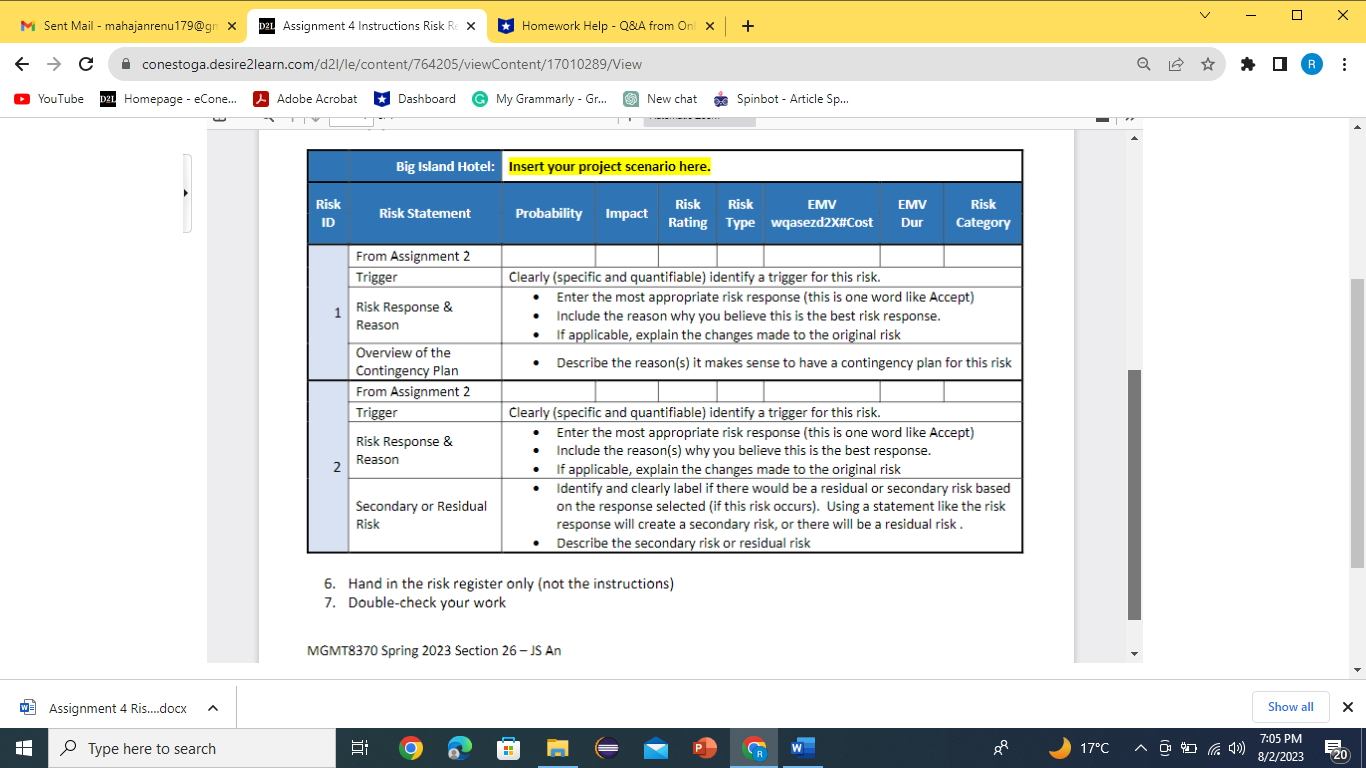Image resolution: width=1366 pixels, height=768 pixels.
Task: Open the My Grammarly bookmark
Action: pos(540,99)
